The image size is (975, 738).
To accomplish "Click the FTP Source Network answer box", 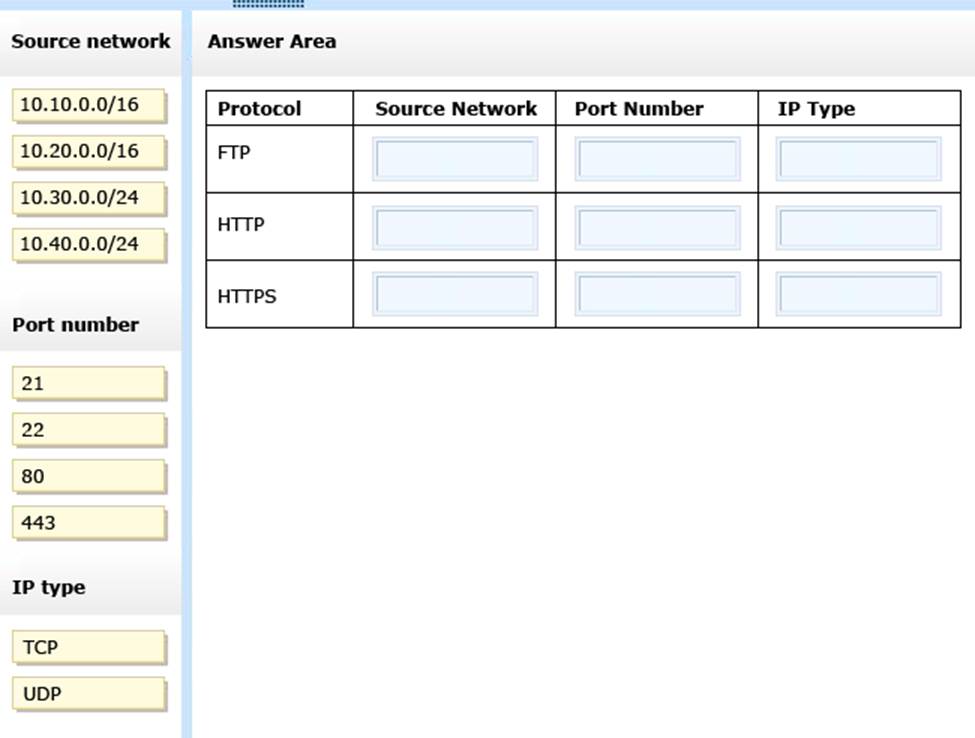I will 455,159.
